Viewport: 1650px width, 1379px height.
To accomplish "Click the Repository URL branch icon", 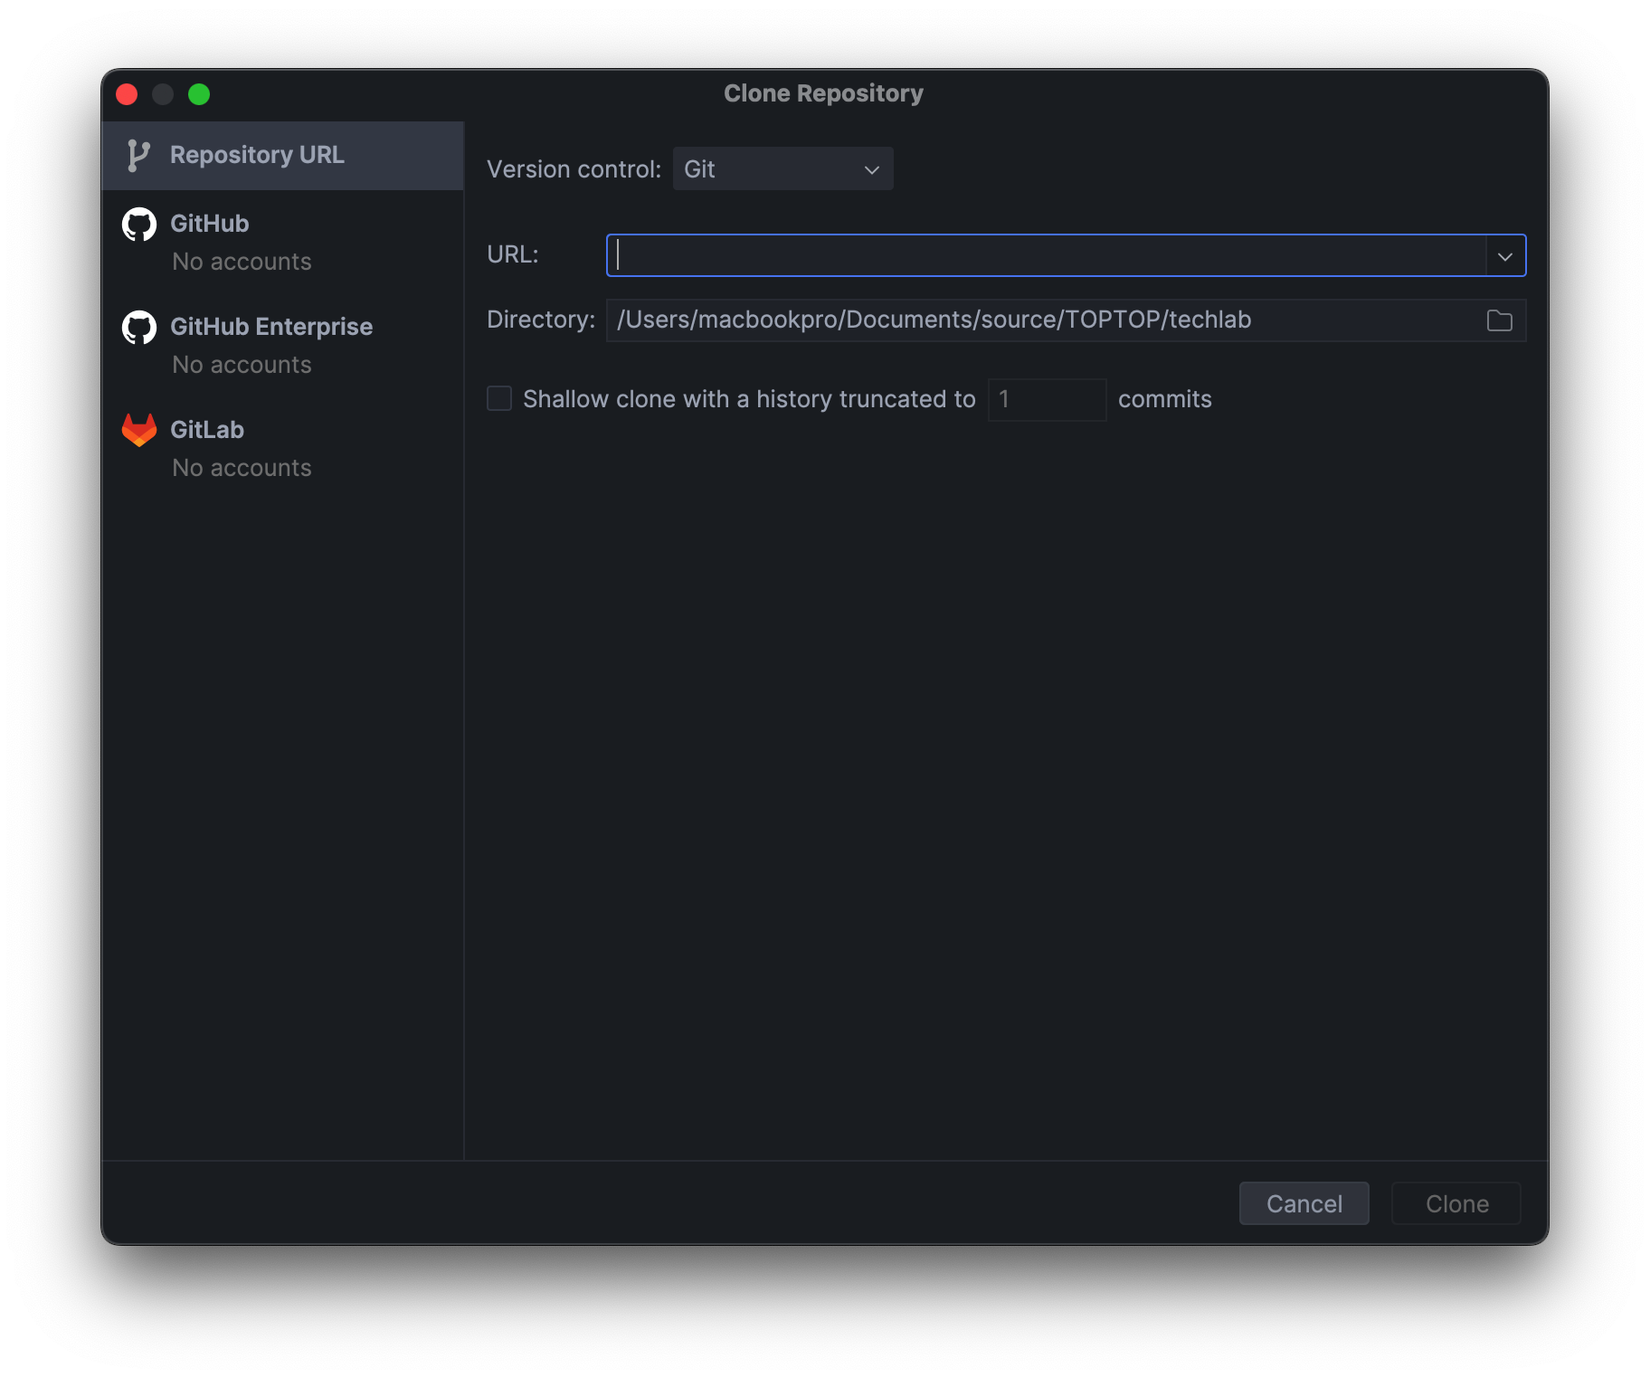I will pyautogui.click(x=138, y=155).
